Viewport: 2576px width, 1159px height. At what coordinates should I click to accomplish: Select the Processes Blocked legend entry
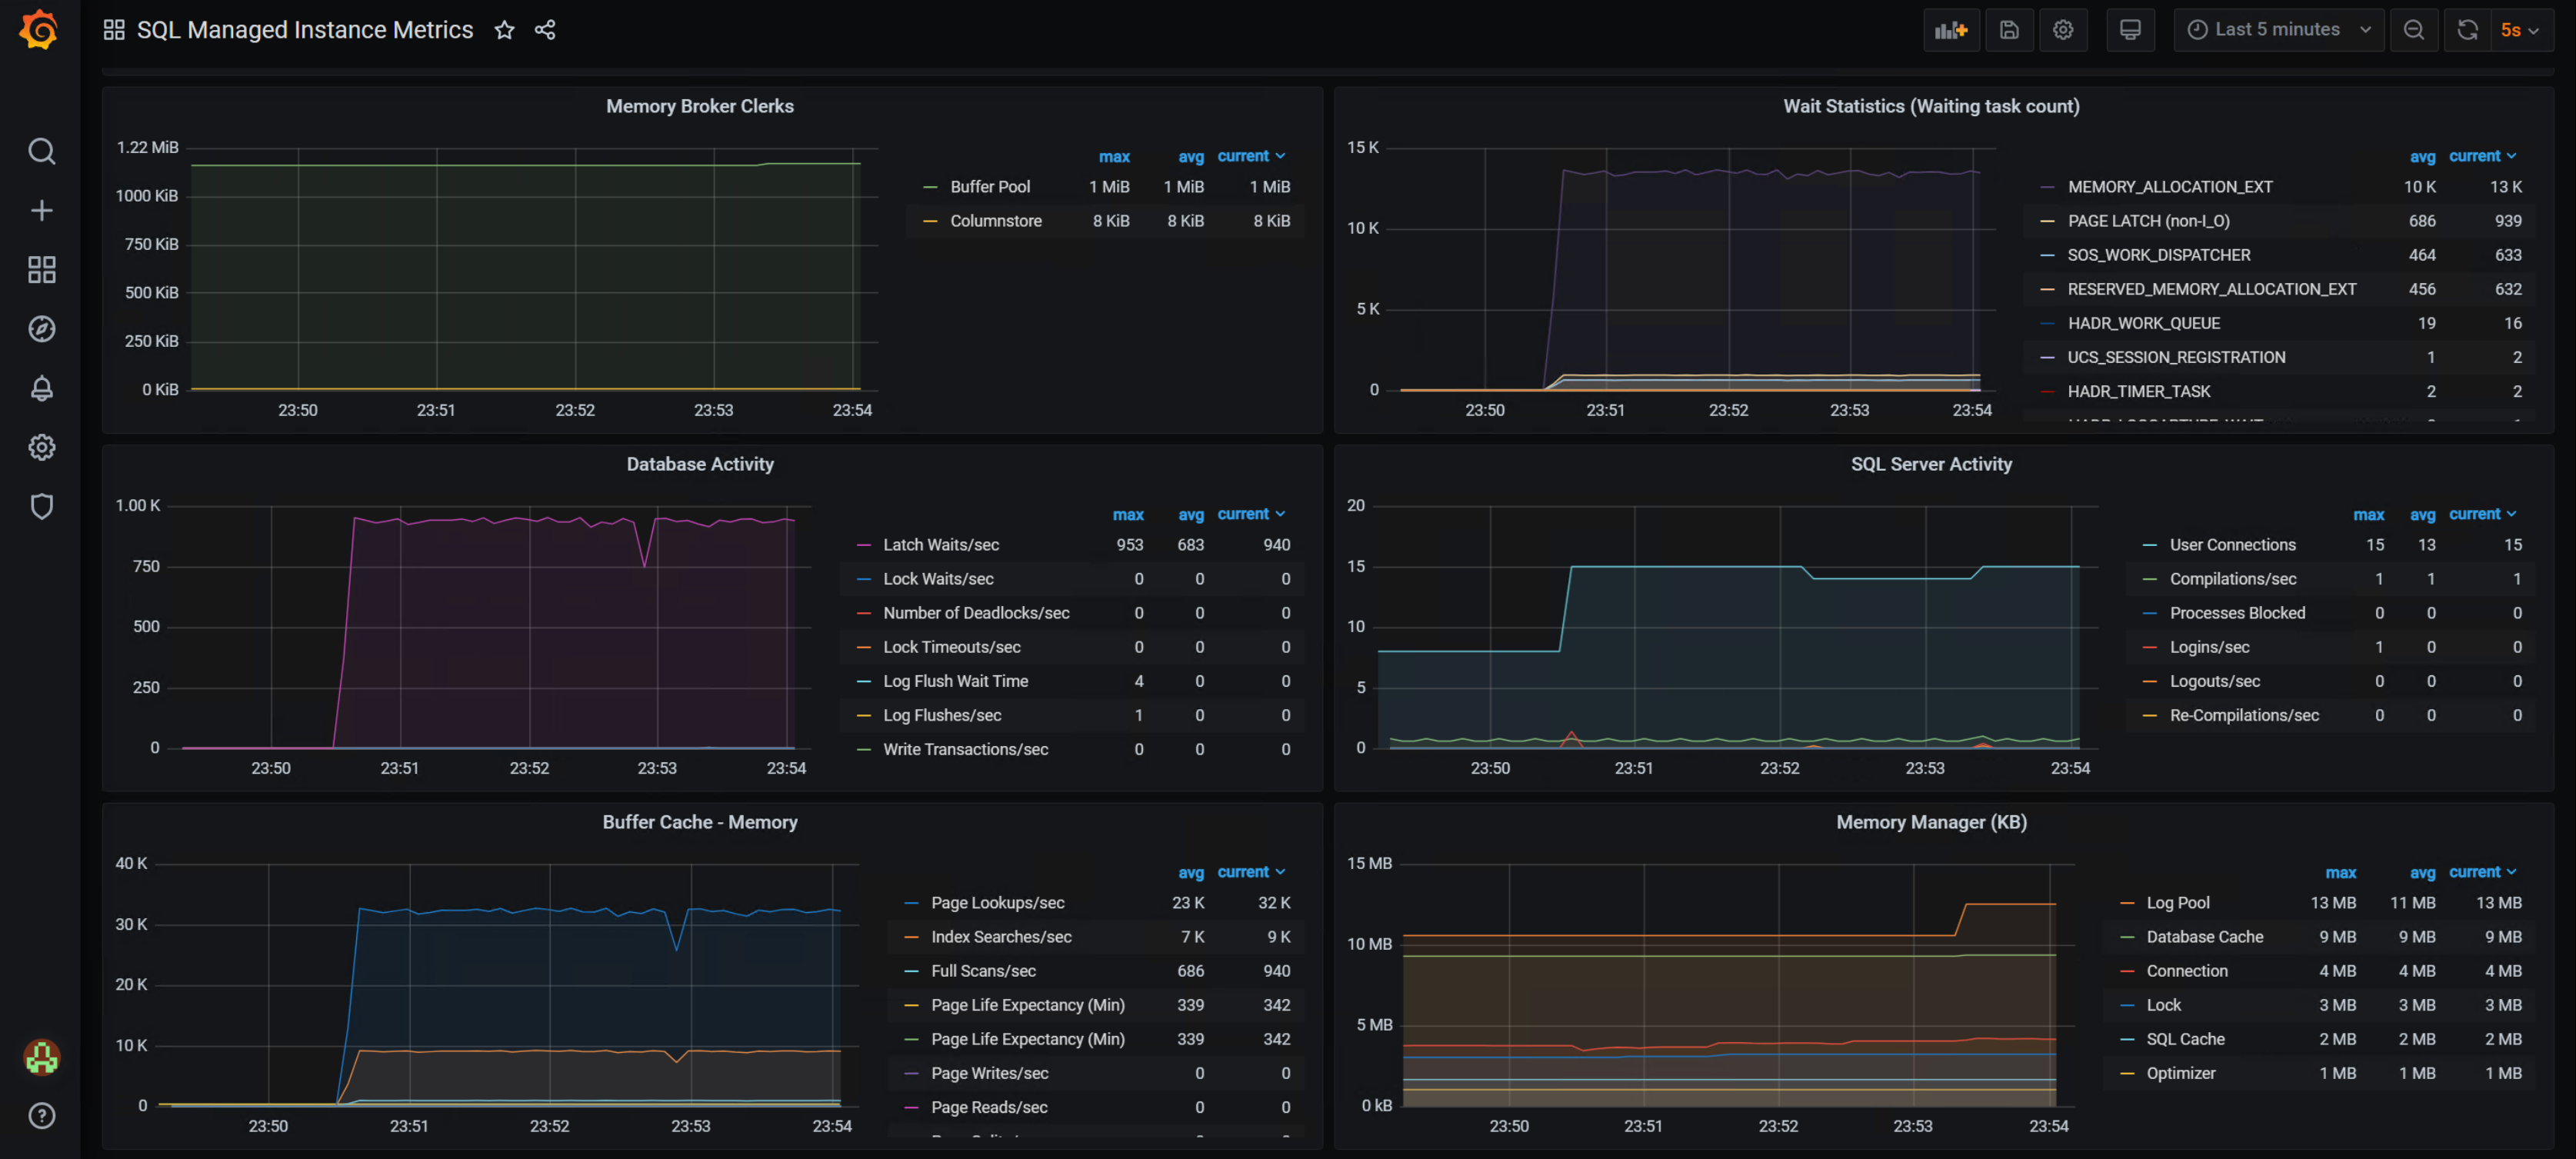2237,613
